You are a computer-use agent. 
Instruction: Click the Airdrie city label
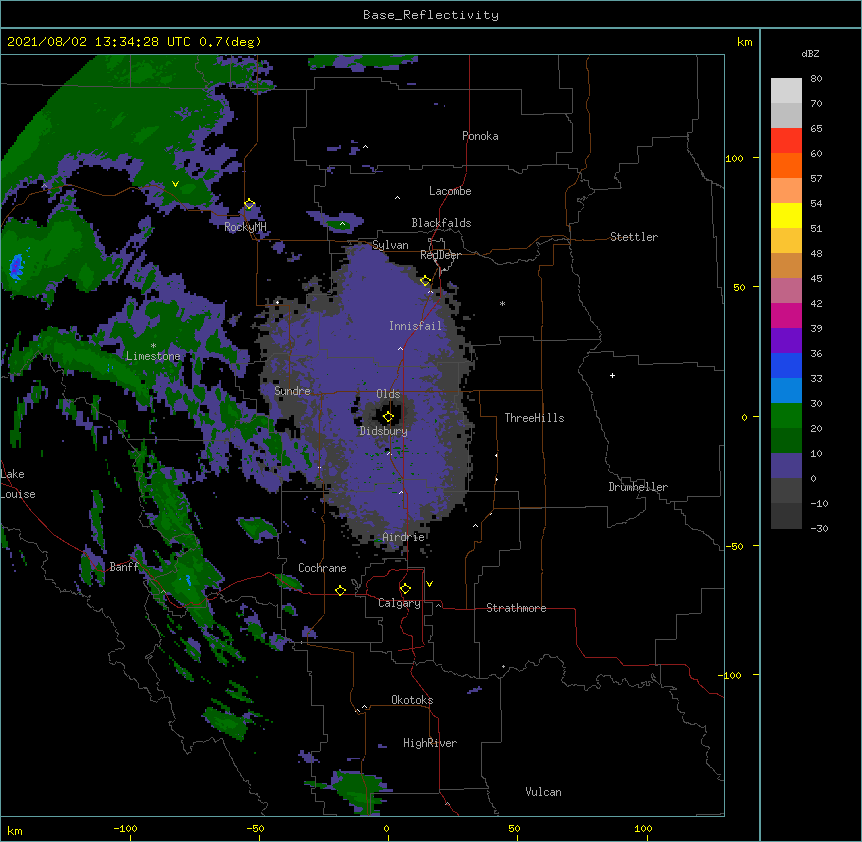pos(404,537)
